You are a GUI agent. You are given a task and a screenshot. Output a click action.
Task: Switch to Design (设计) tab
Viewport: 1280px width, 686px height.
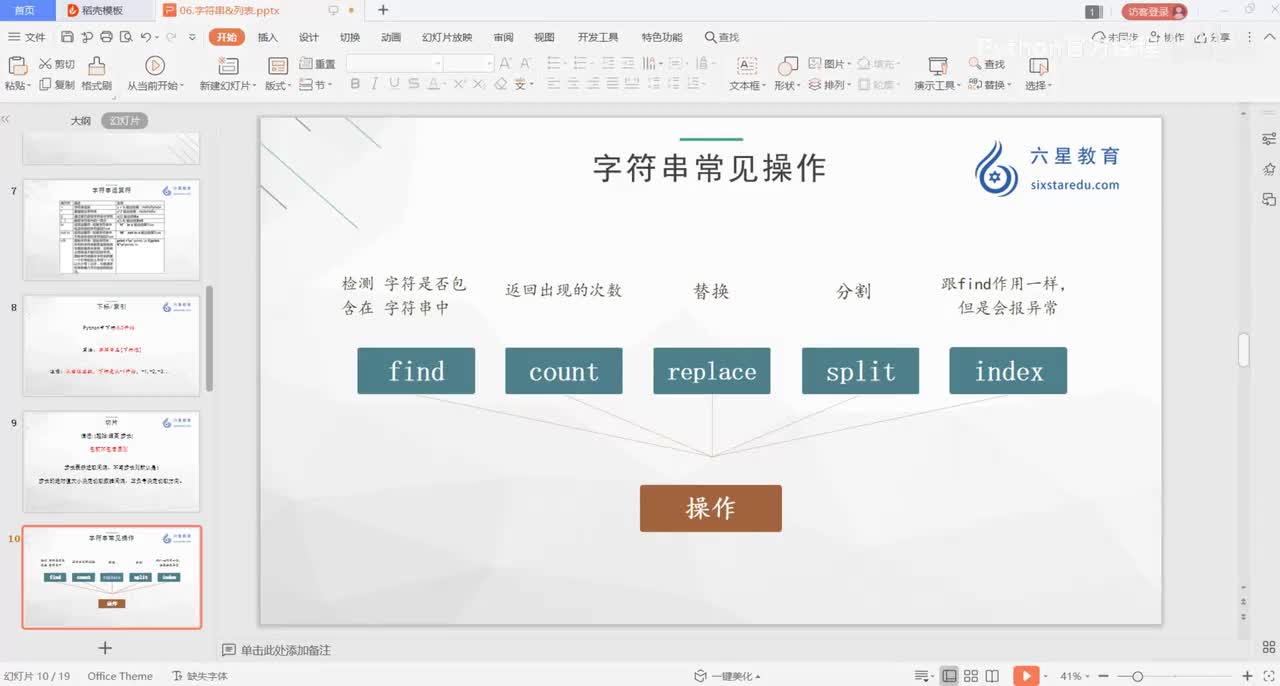309,37
